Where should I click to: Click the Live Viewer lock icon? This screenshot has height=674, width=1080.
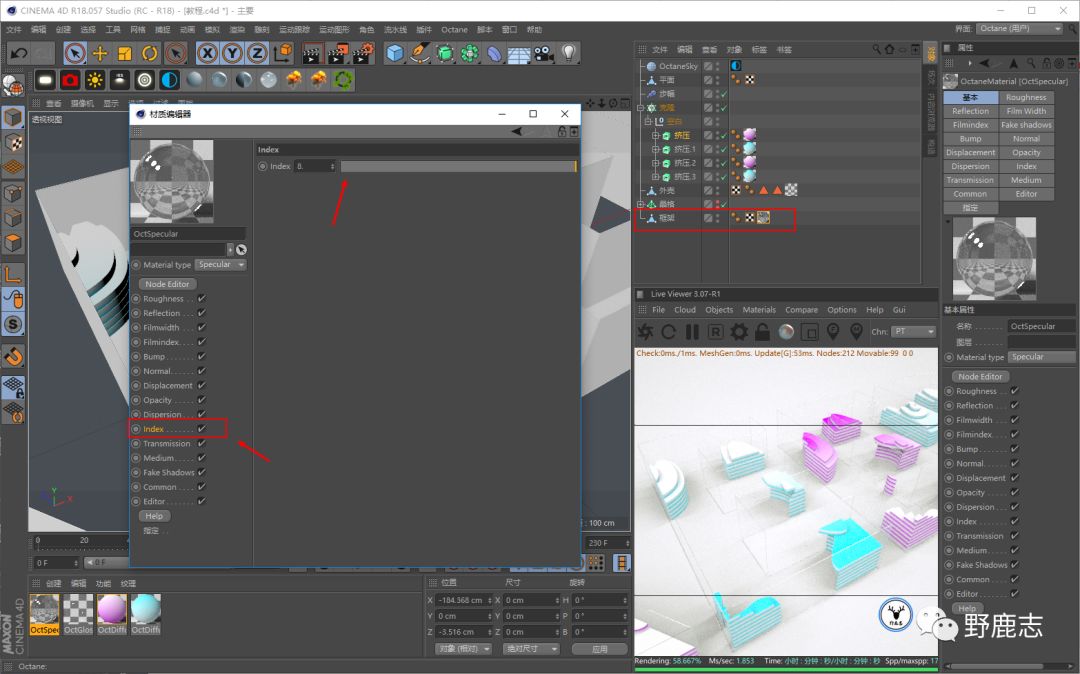point(762,332)
